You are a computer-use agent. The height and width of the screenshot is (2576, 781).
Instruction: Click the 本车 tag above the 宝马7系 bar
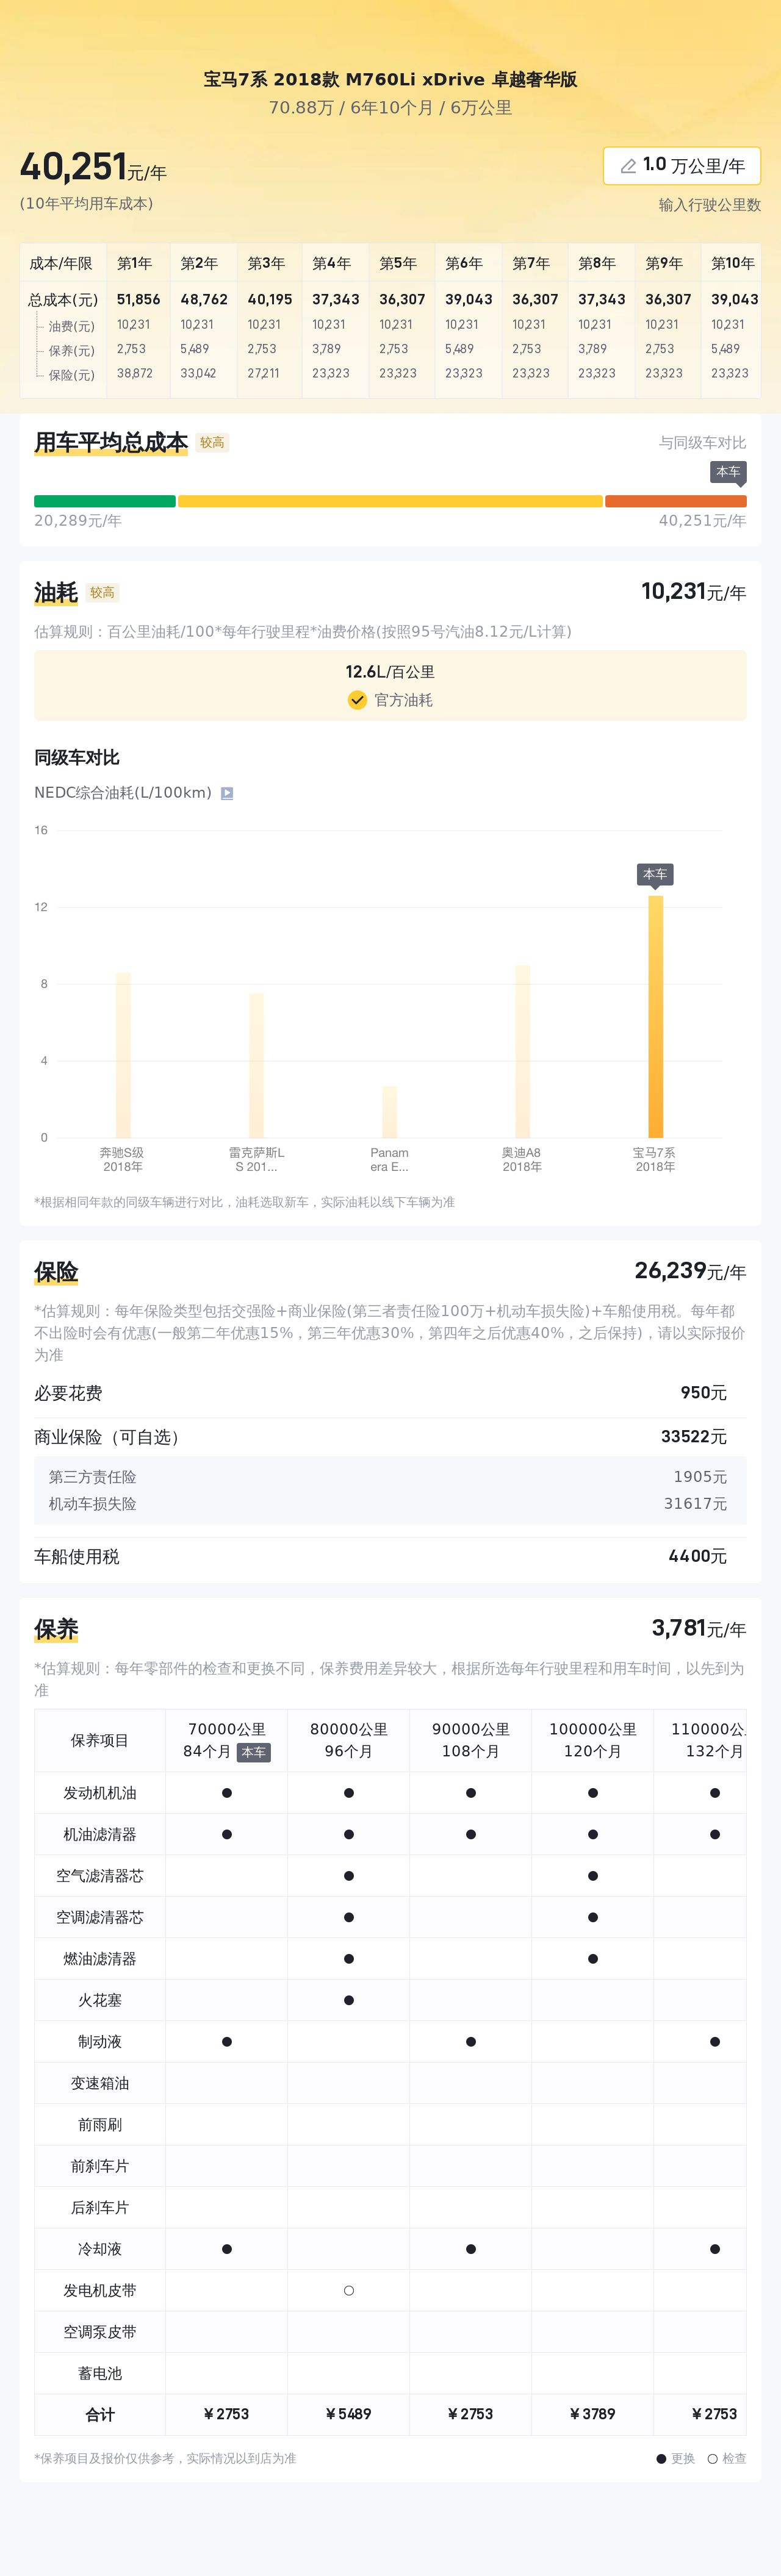[655, 874]
